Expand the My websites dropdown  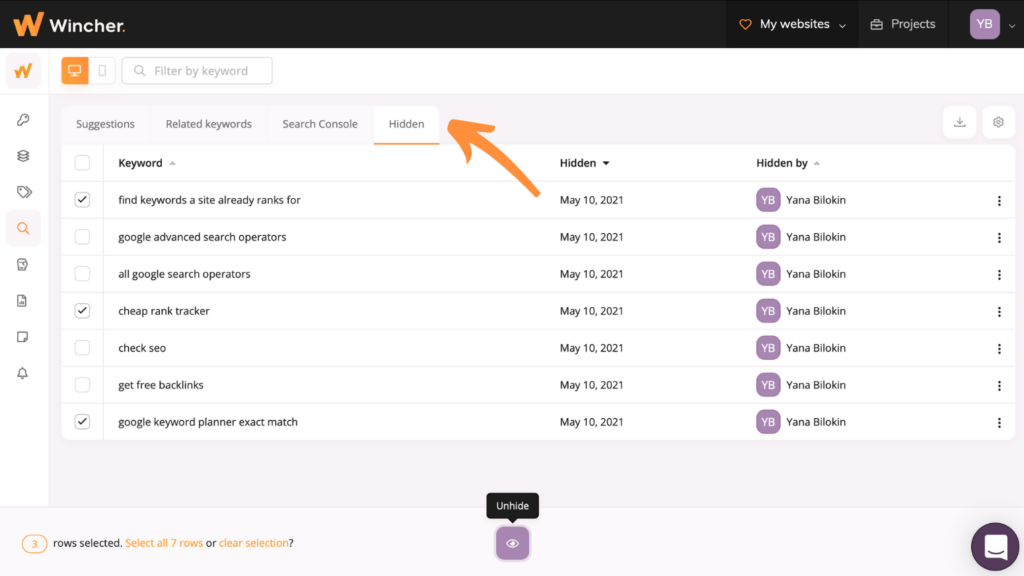point(794,24)
